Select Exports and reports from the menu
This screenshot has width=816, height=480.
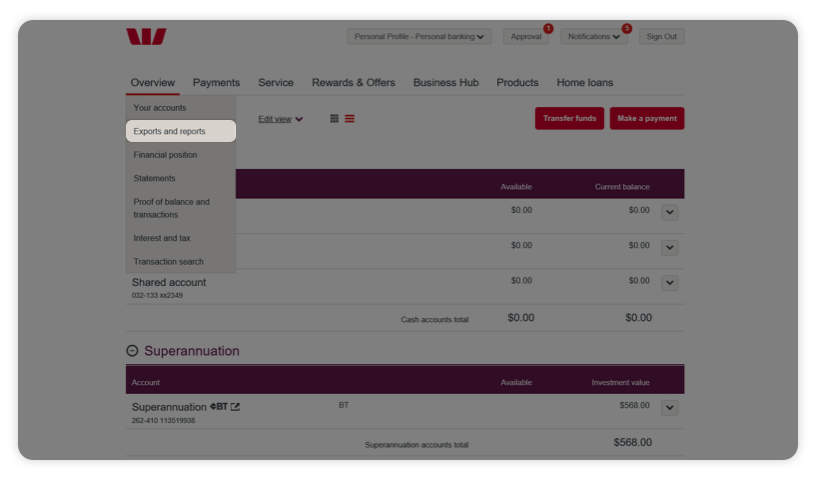181,131
